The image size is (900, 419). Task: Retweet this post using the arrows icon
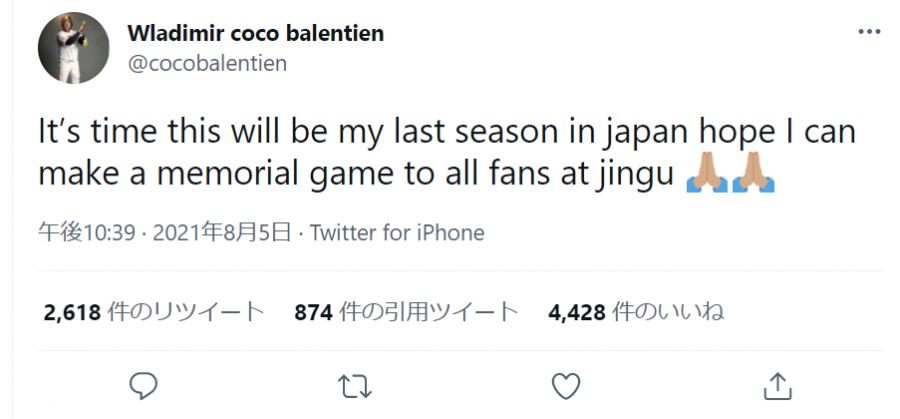tap(355, 384)
